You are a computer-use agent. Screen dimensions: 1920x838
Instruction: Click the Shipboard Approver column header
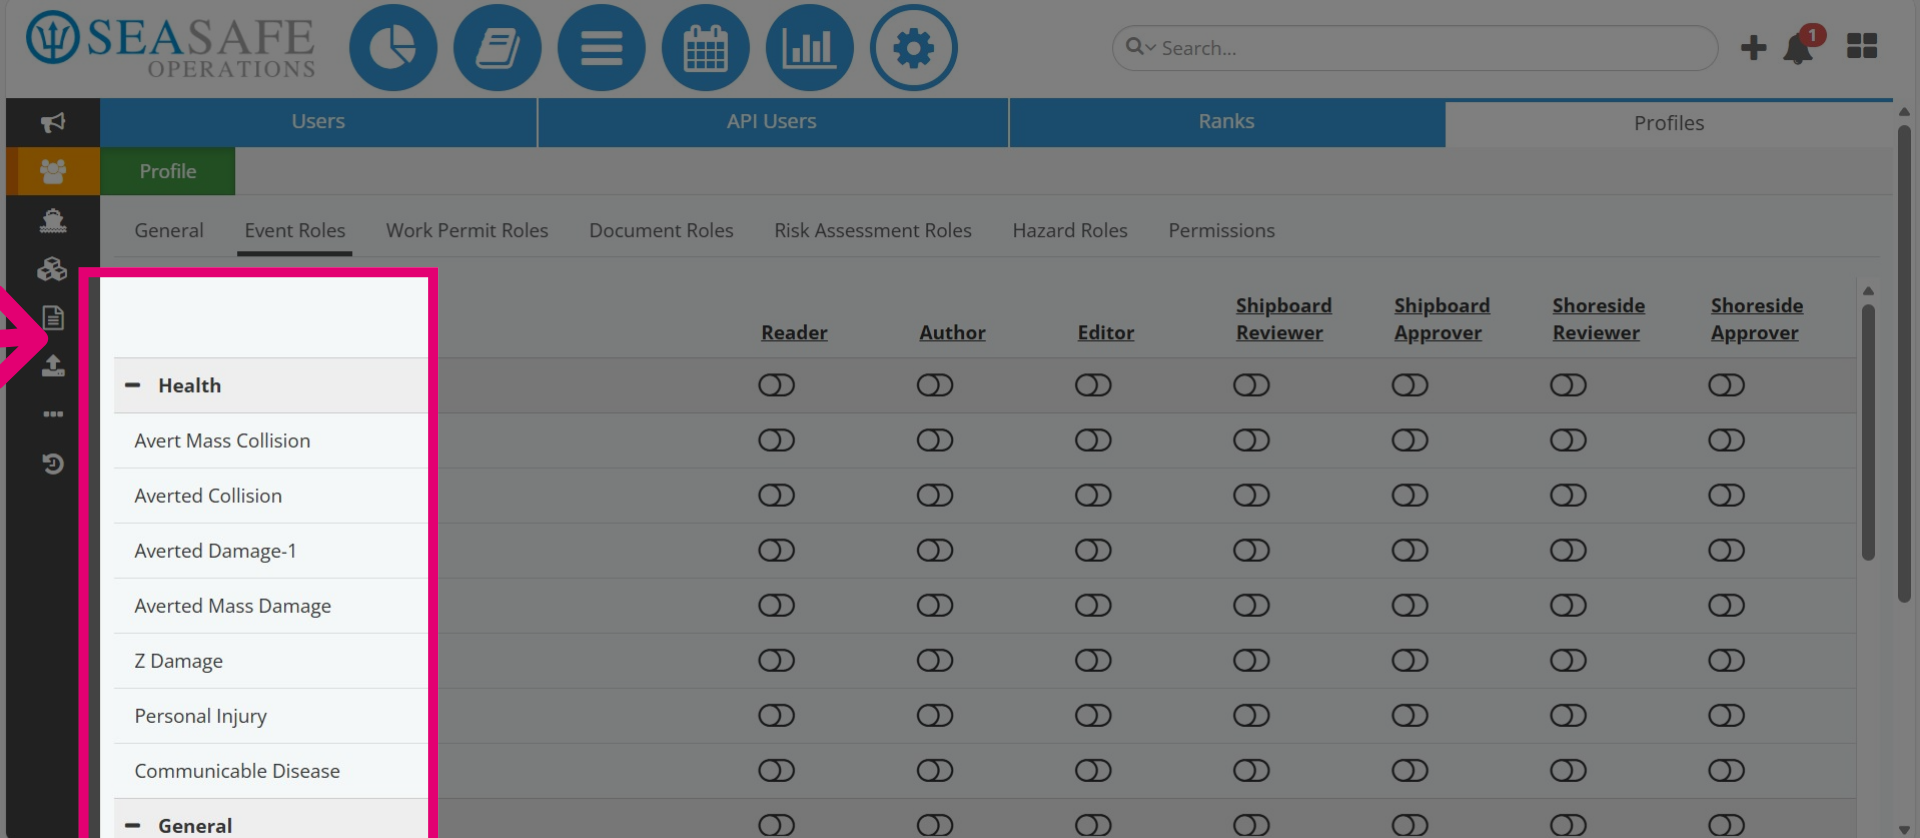click(1442, 319)
